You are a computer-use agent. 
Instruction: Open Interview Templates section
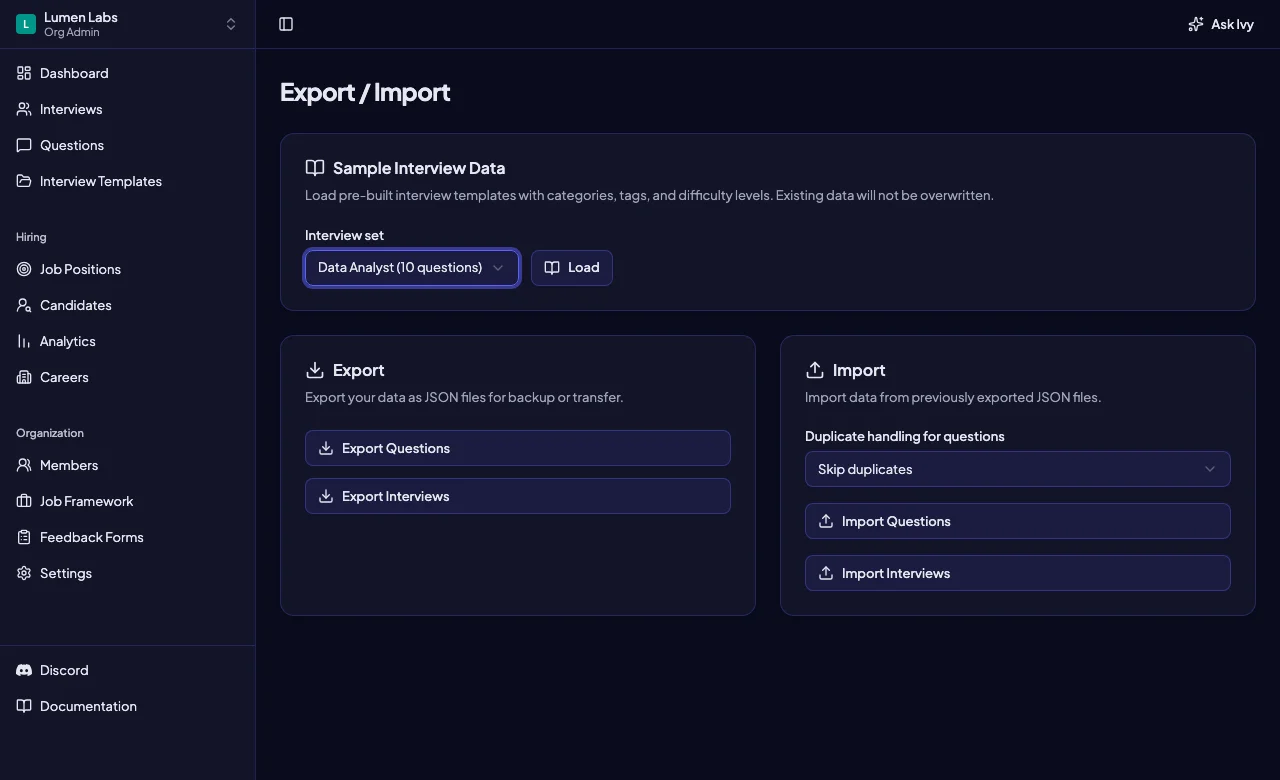pyautogui.click(x=128, y=181)
